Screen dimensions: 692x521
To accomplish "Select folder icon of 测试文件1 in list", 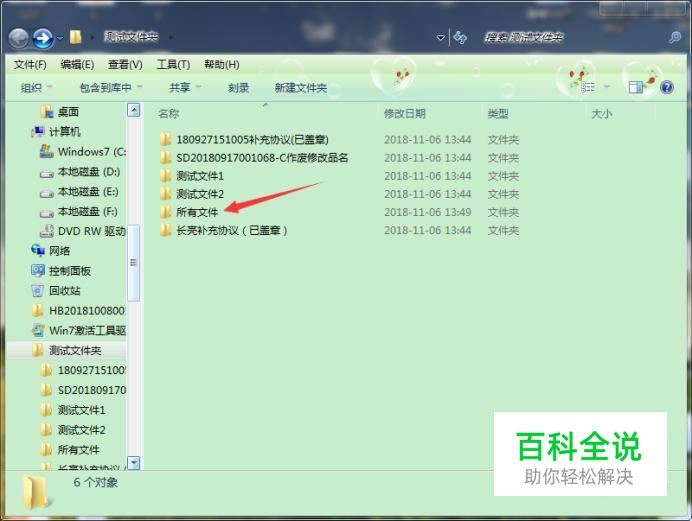I will pyautogui.click(x=165, y=176).
